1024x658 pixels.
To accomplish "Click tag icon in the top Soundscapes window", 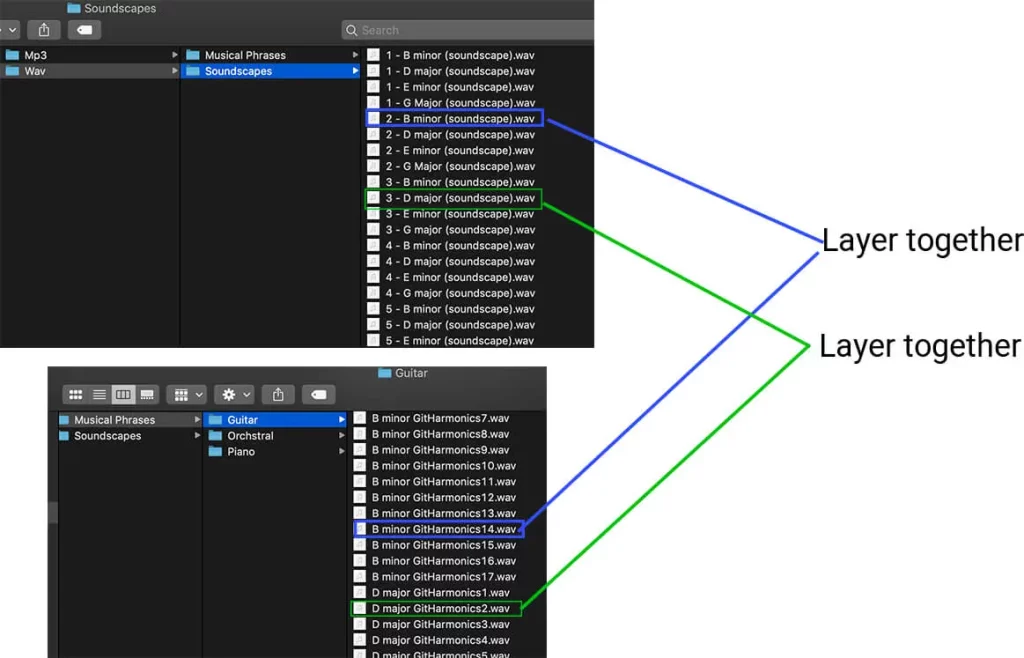I will (x=85, y=30).
